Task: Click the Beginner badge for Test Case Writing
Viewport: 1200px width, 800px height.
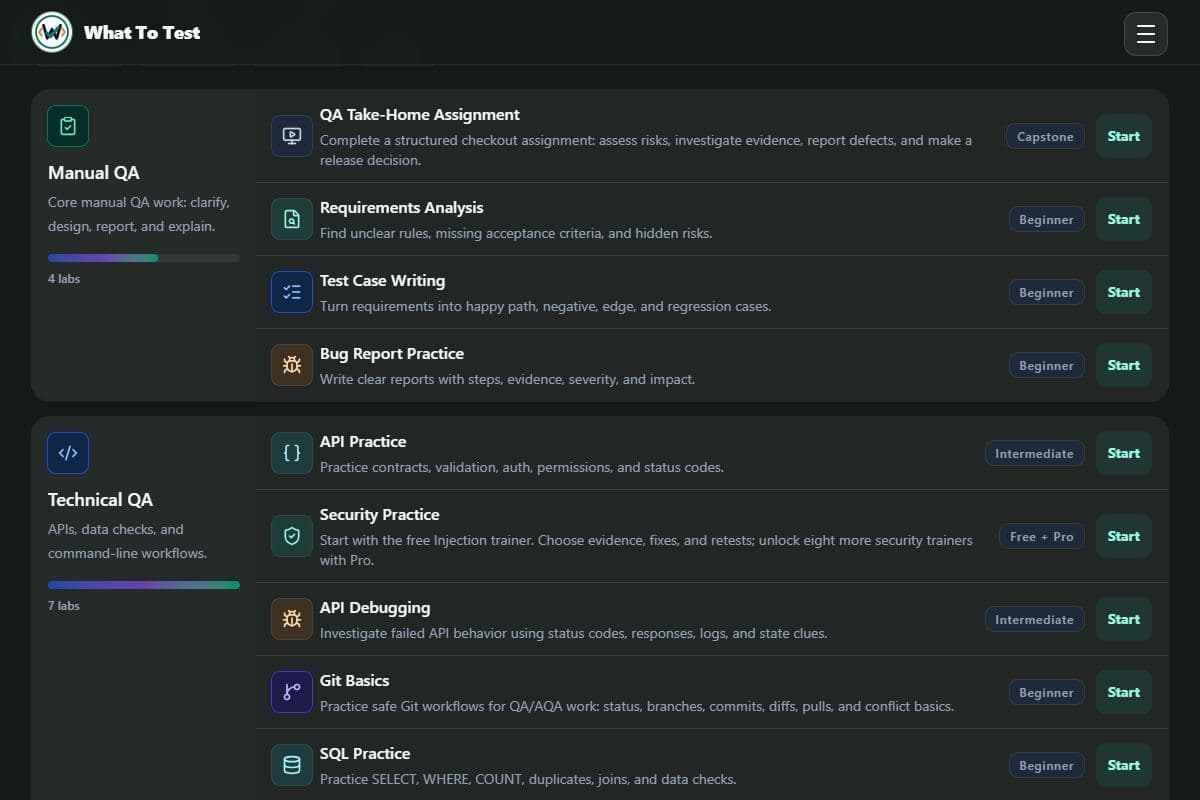Action: [1046, 293]
